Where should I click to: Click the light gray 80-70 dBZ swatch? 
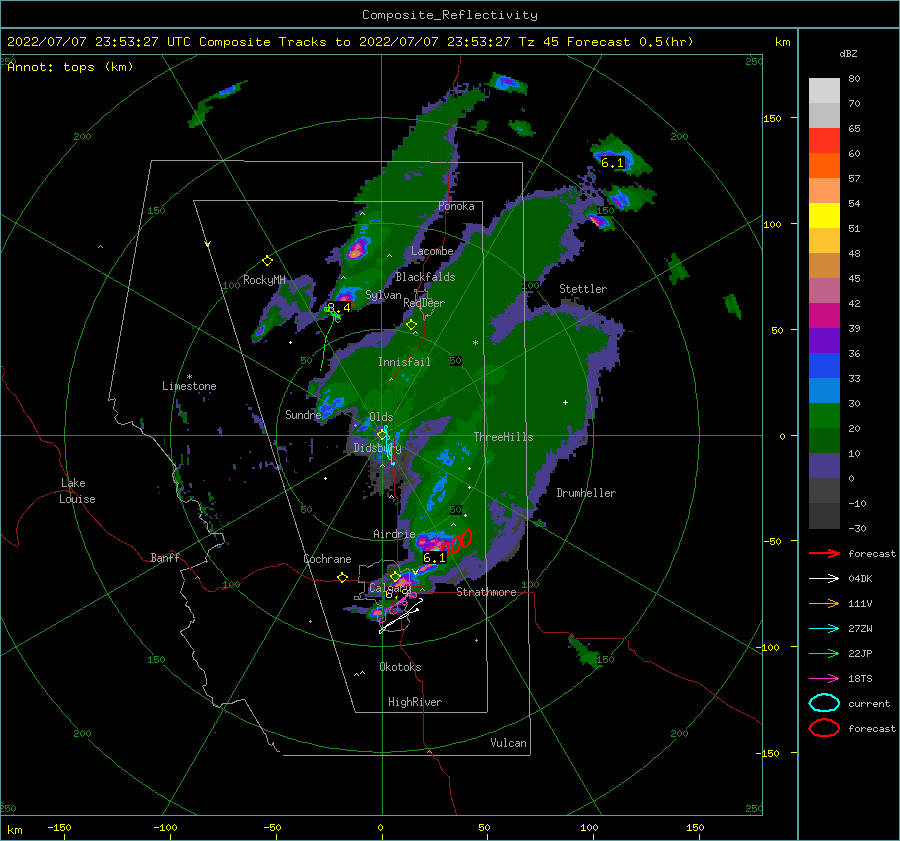click(824, 91)
